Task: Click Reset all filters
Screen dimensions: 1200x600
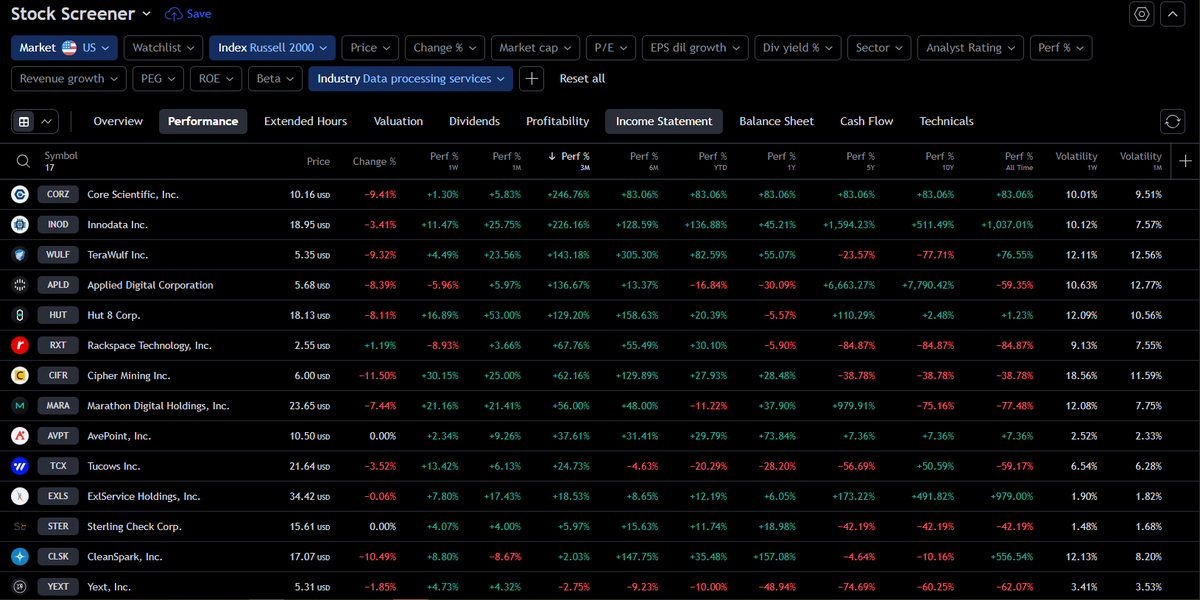Action: click(x=582, y=78)
